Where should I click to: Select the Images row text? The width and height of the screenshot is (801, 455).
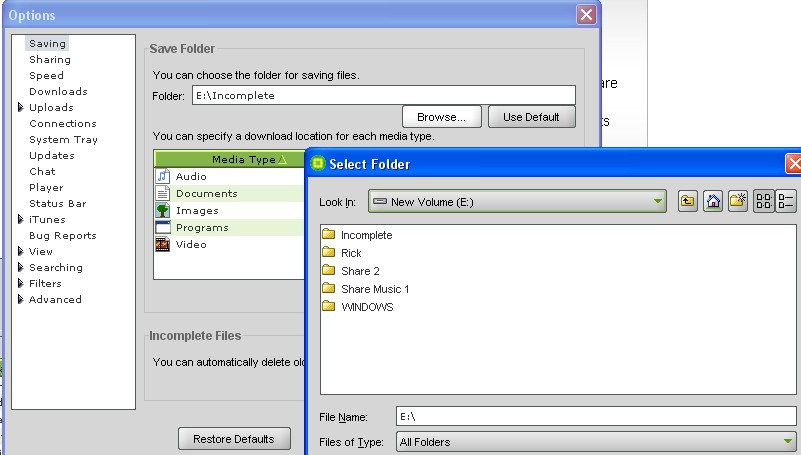tap(197, 210)
